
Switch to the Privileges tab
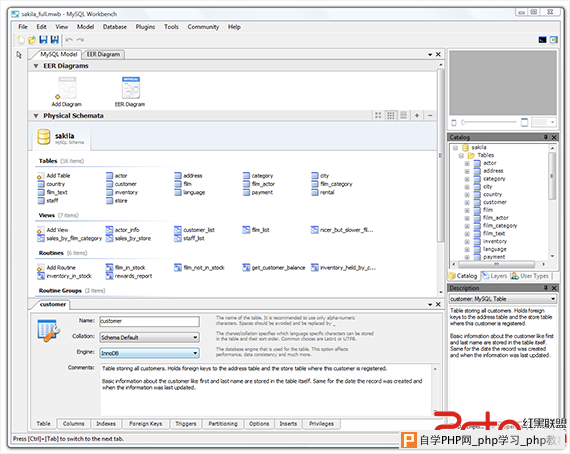click(x=321, y=423)
